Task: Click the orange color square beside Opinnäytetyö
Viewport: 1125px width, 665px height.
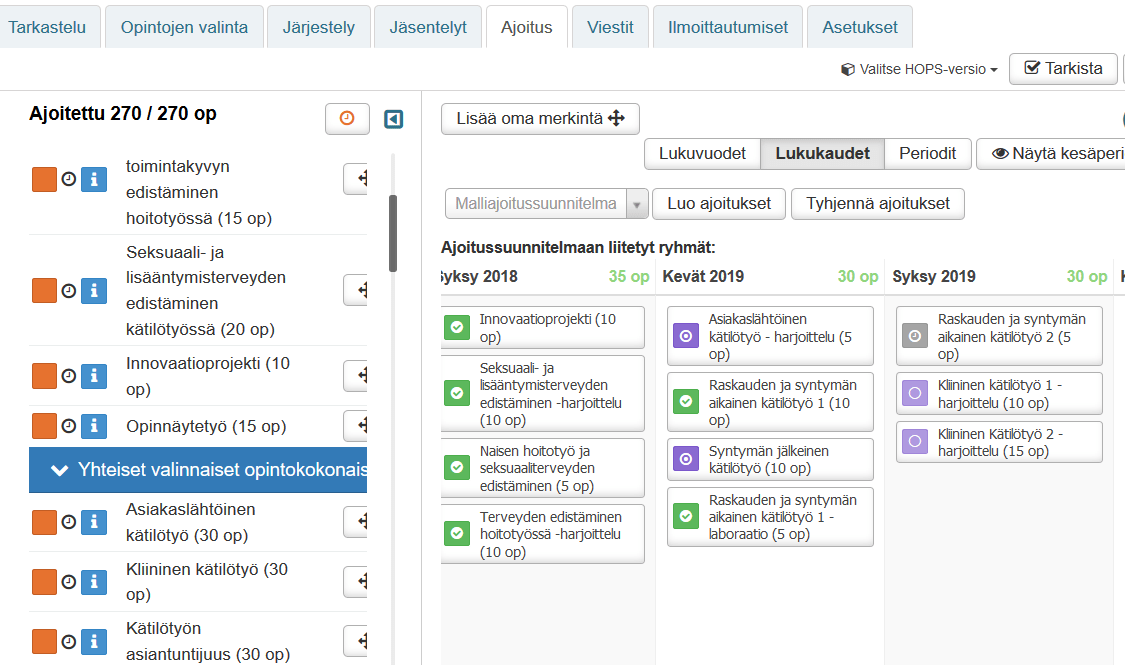Action: (44, 426)
